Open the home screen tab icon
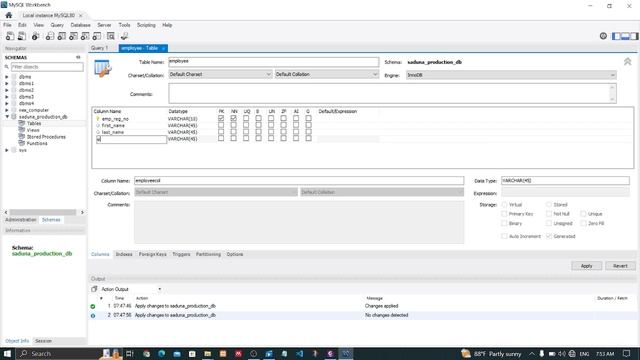Viewport: 640px width, 360px height. tap(9, 15)
